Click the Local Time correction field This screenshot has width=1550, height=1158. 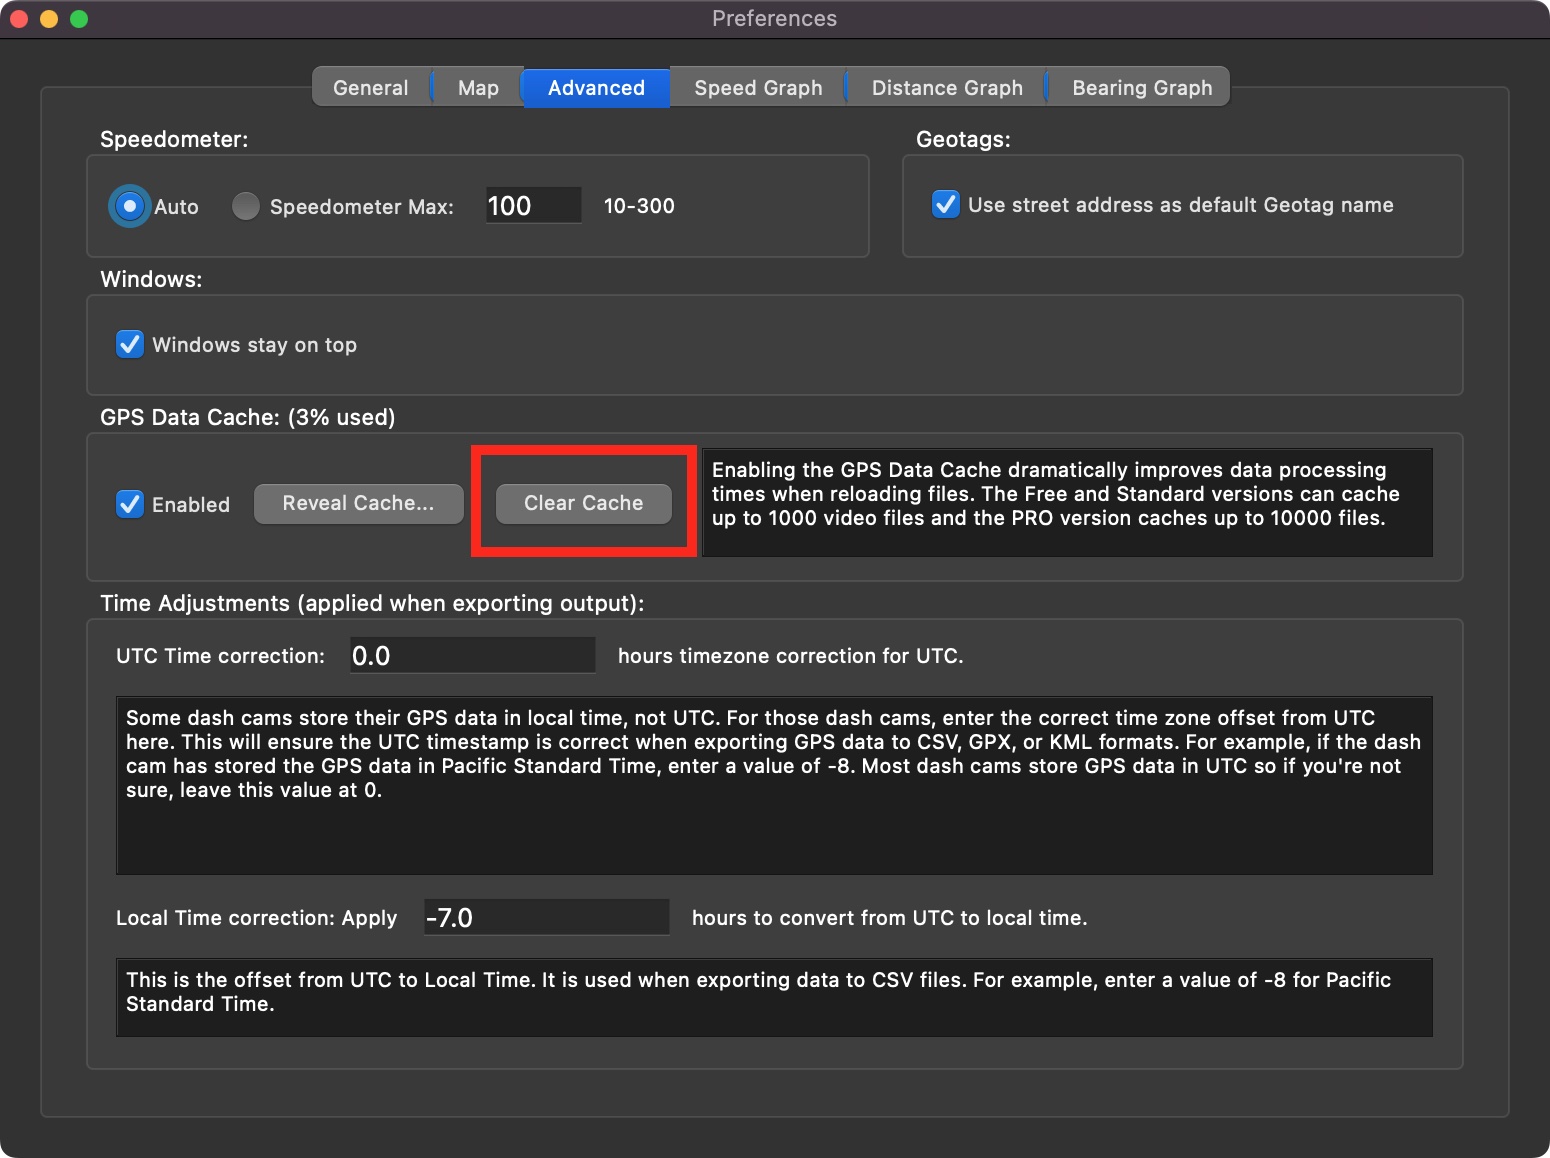[546, 917]
